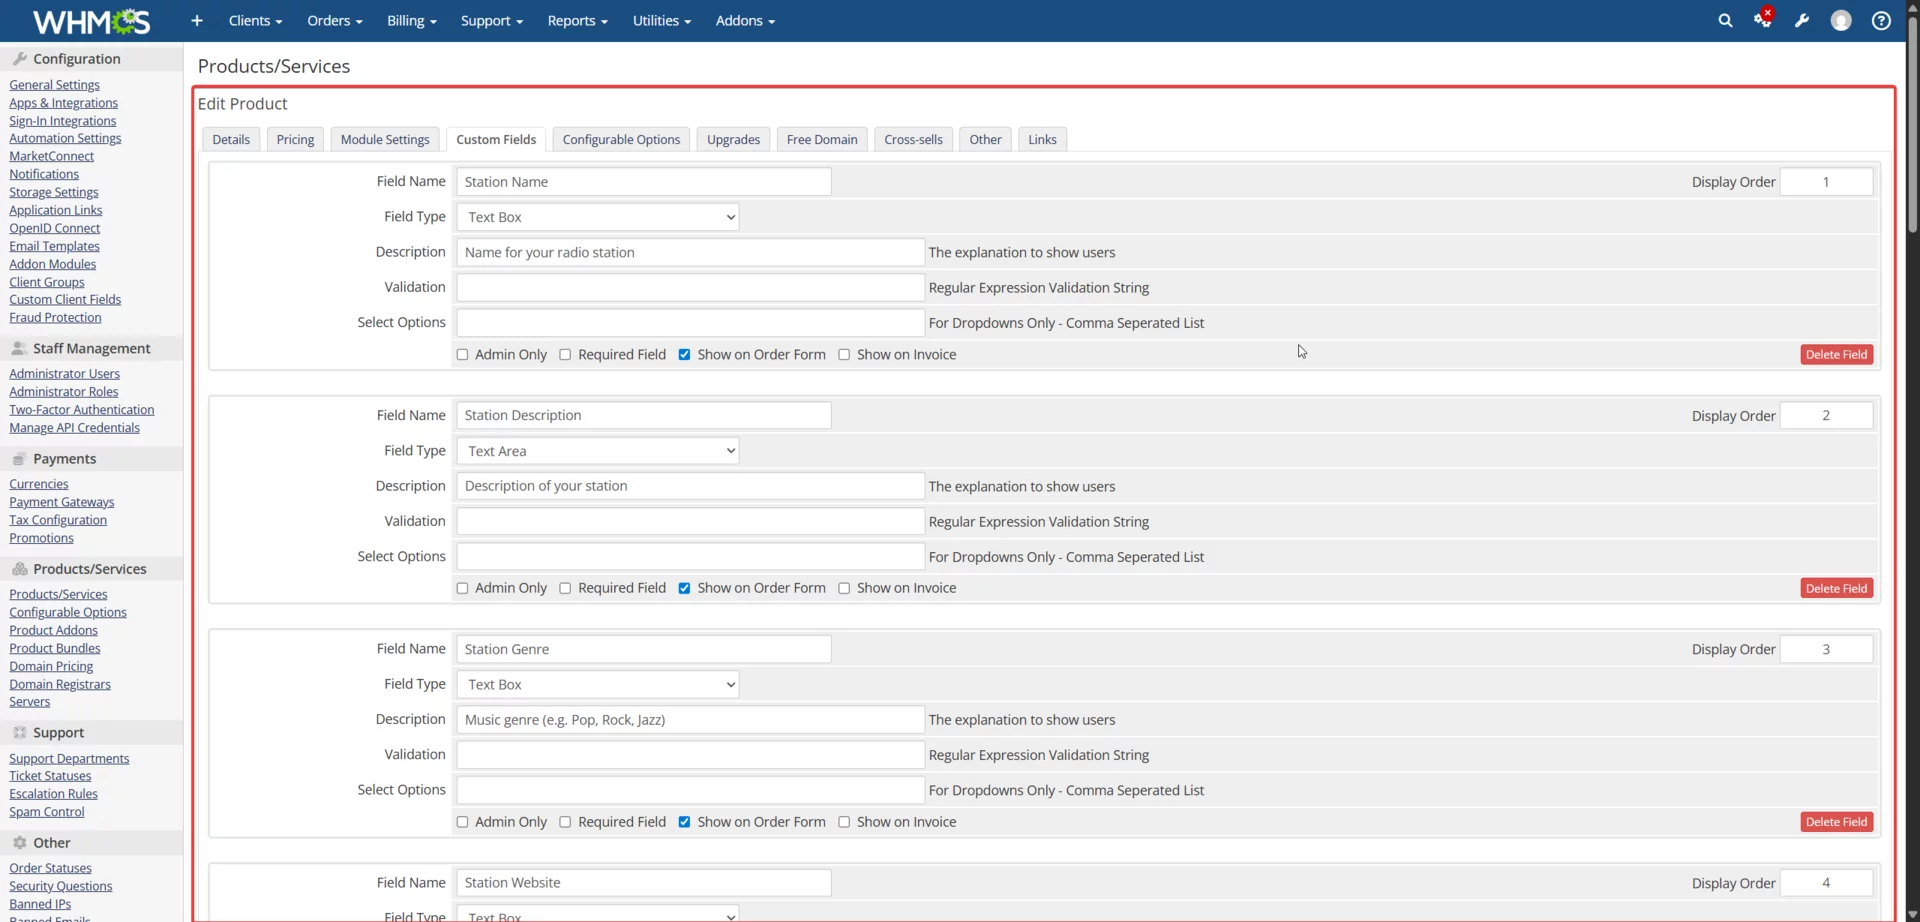Open System Settings via the wrench icon
The image size is (1920, 922).
[x=1801, y=20]
